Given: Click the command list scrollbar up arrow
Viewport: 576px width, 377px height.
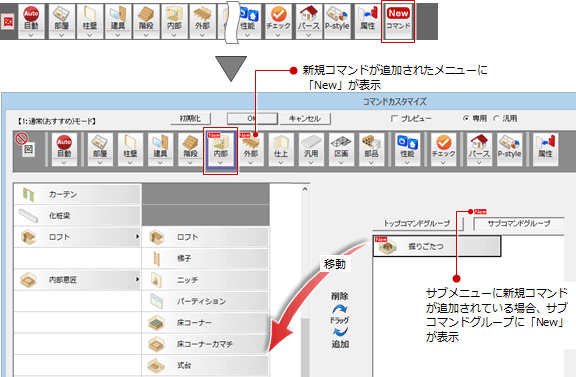Looking at the screenshot, I should click(x=305, y=189).
